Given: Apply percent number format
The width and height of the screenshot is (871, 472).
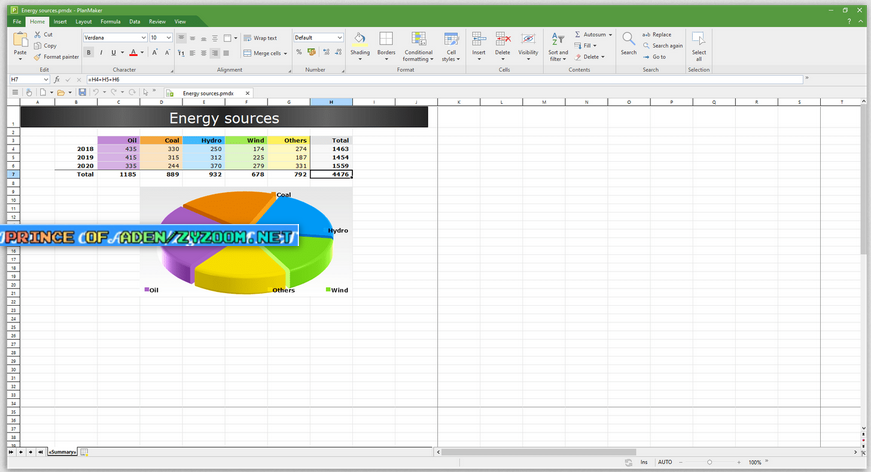Looking at the screenshot, I should [299, 52].
